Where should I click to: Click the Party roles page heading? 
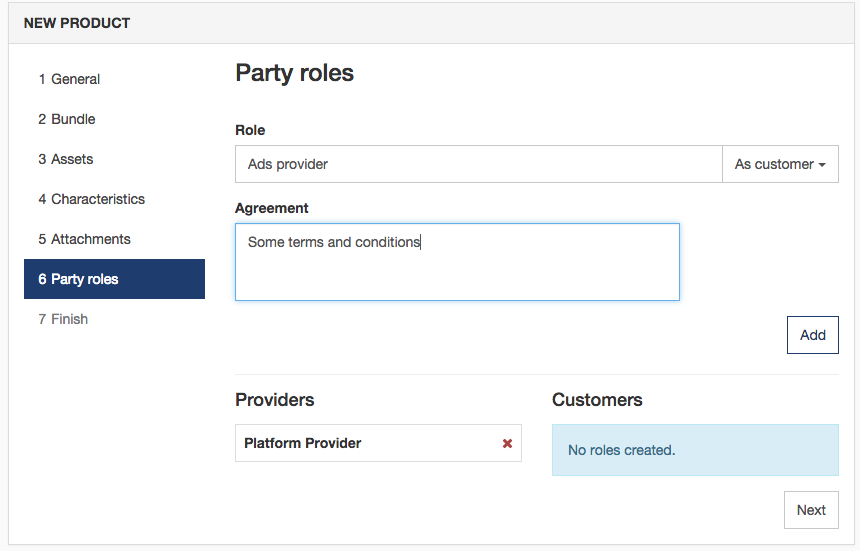295,73
